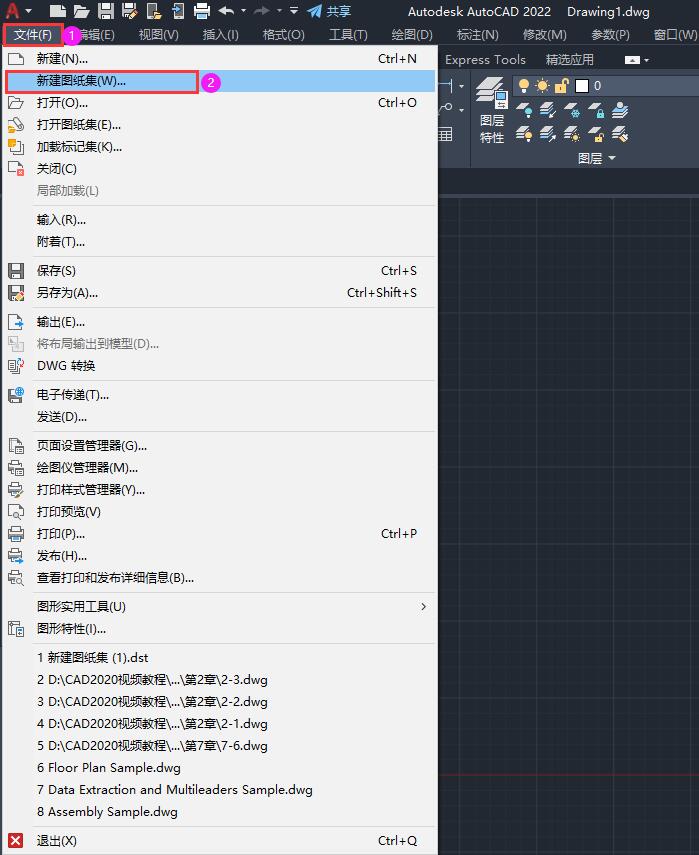Choose 打开(O)... from file menu

click(x=219, y=103)
